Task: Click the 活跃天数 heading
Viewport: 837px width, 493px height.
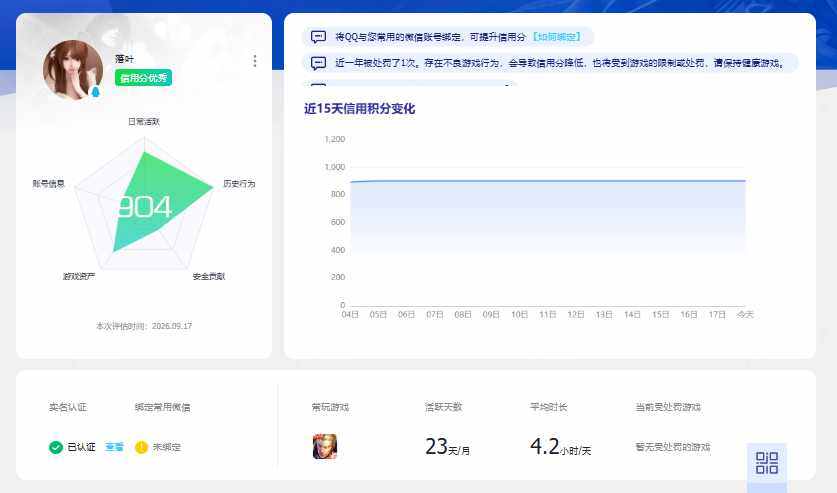Action: [443, 407]
